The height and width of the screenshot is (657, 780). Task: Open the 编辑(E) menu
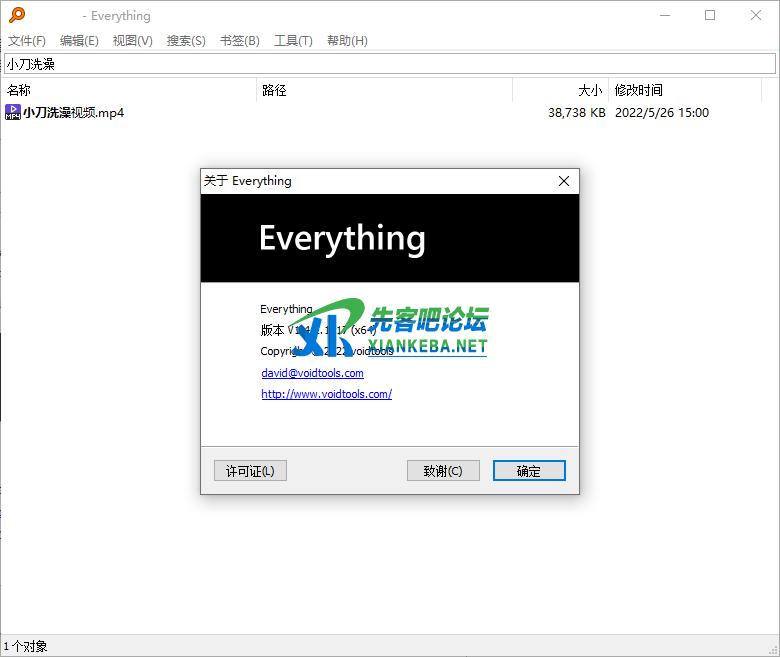point(79,40)
